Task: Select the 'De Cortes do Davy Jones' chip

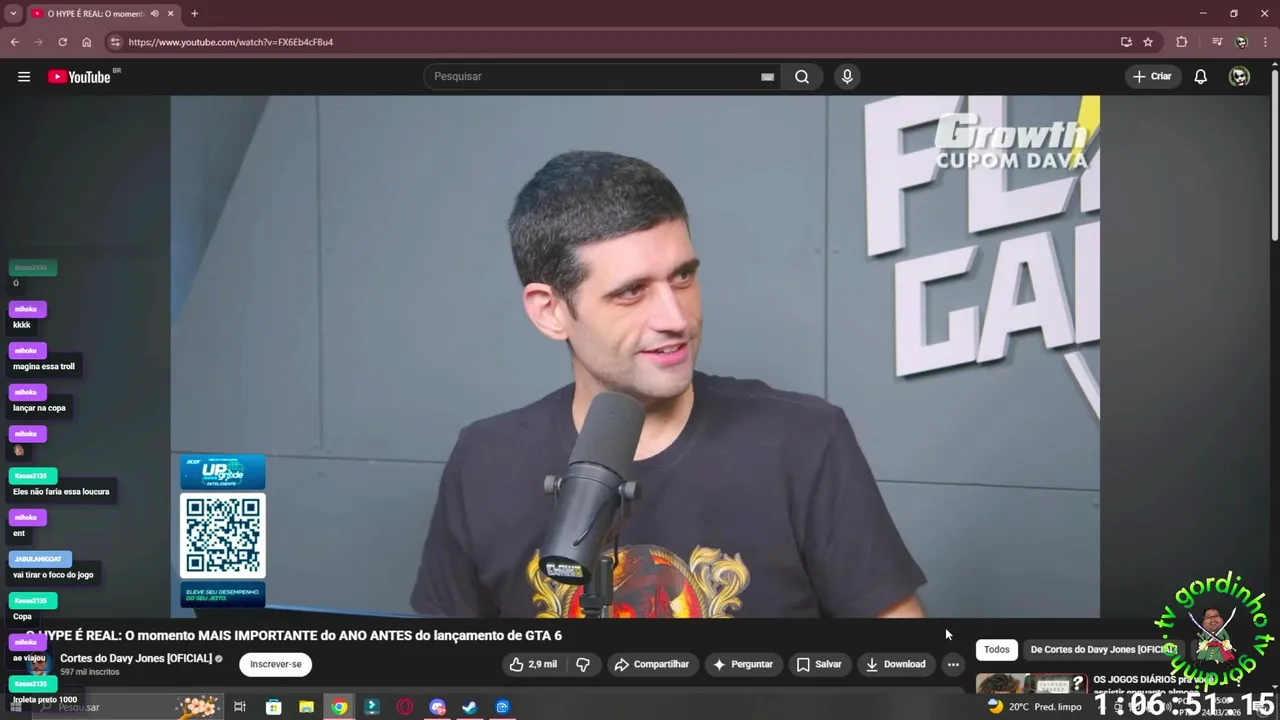Action: [x=1102, y=649]
